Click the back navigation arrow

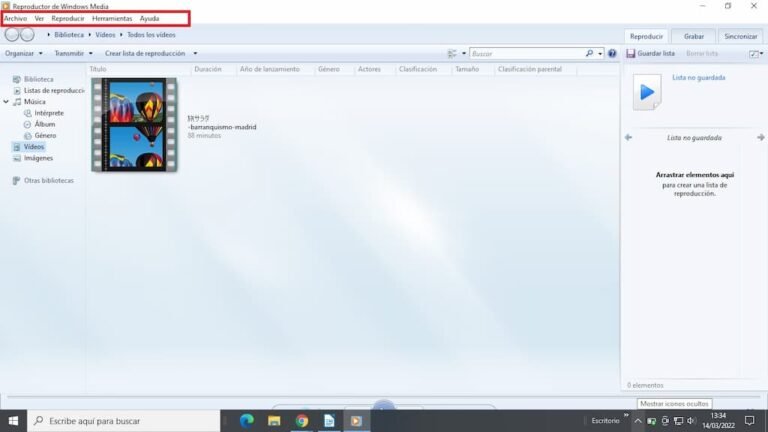click(12, 35)
